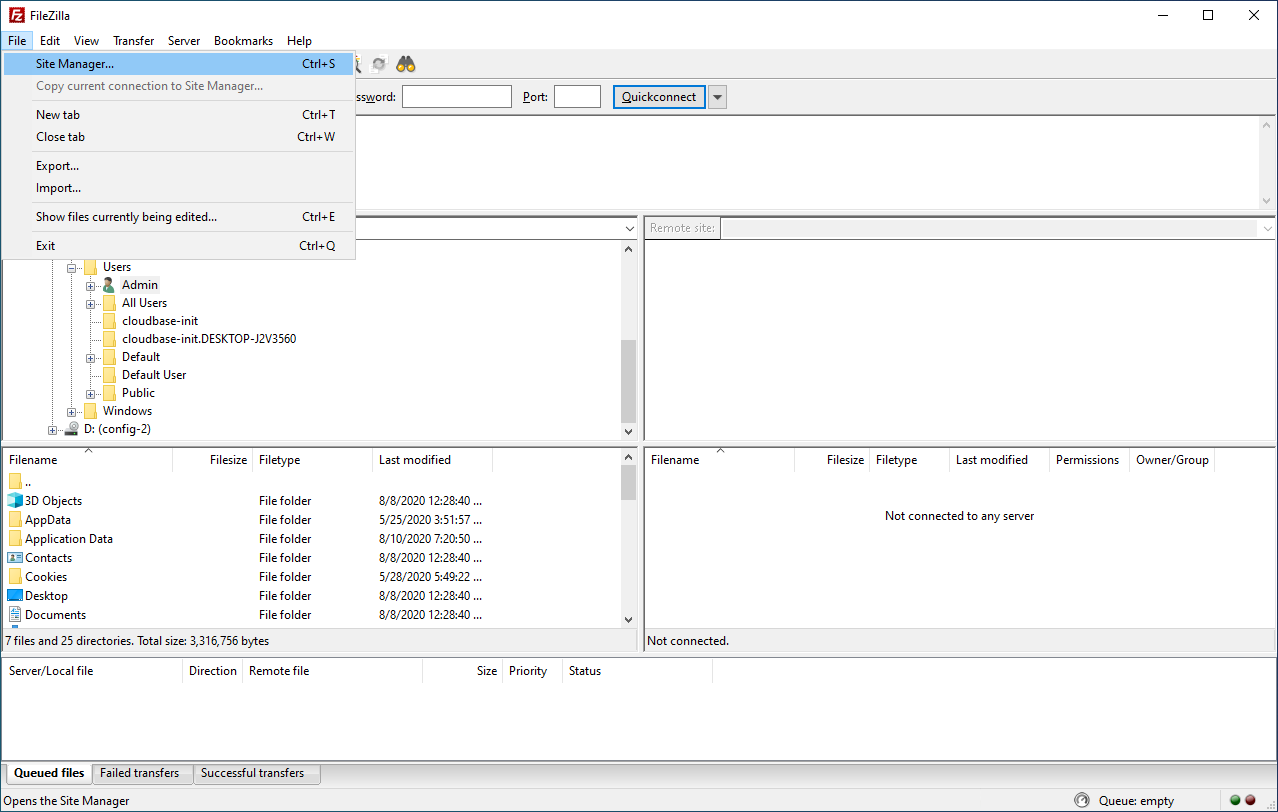Image resolution: width=1278 pixels, height=812 pixels.
Task: Sort remote list by Permissions column
Action: (1090, 460)
